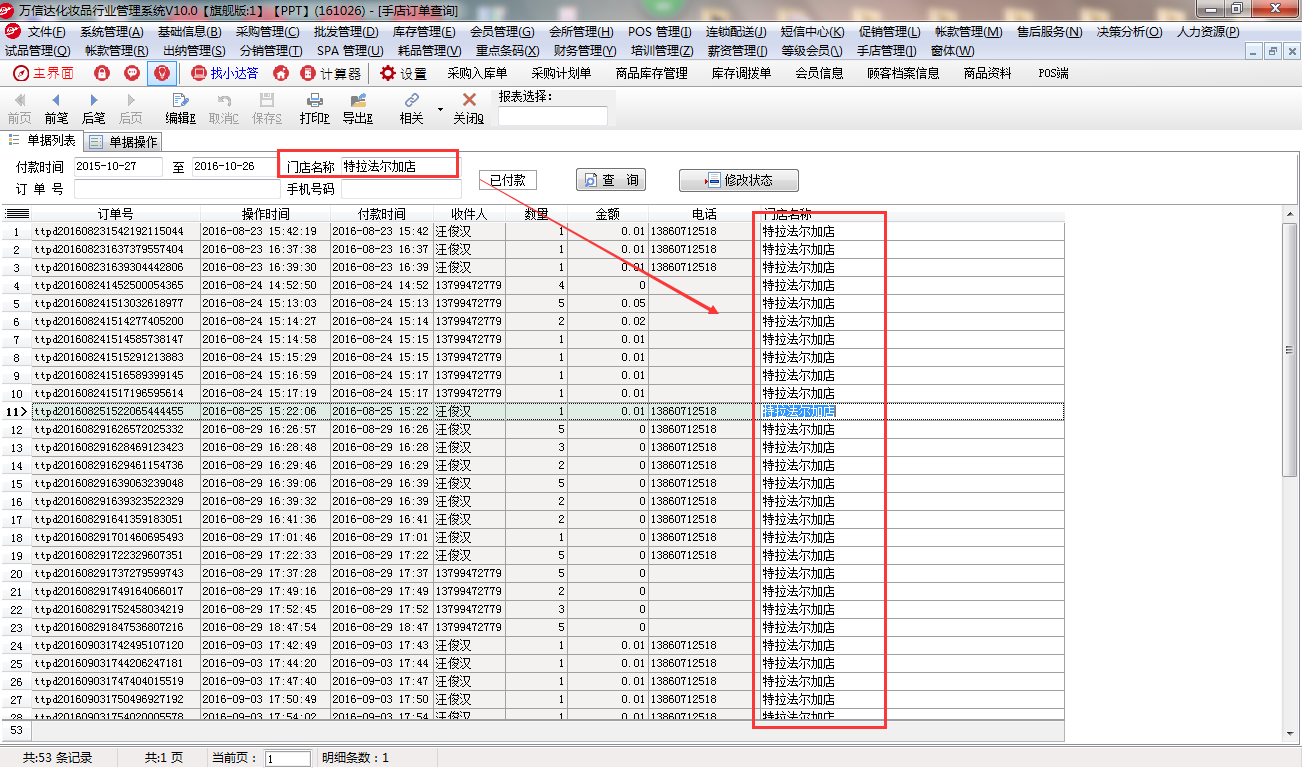Open the 手店管理 menu

886,50
